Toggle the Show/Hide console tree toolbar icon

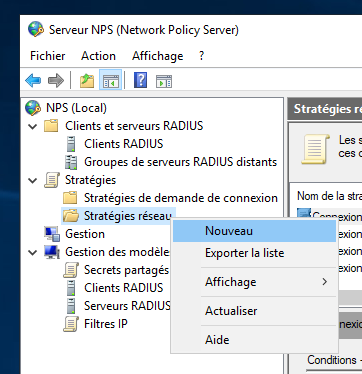[x=111, y=81]
